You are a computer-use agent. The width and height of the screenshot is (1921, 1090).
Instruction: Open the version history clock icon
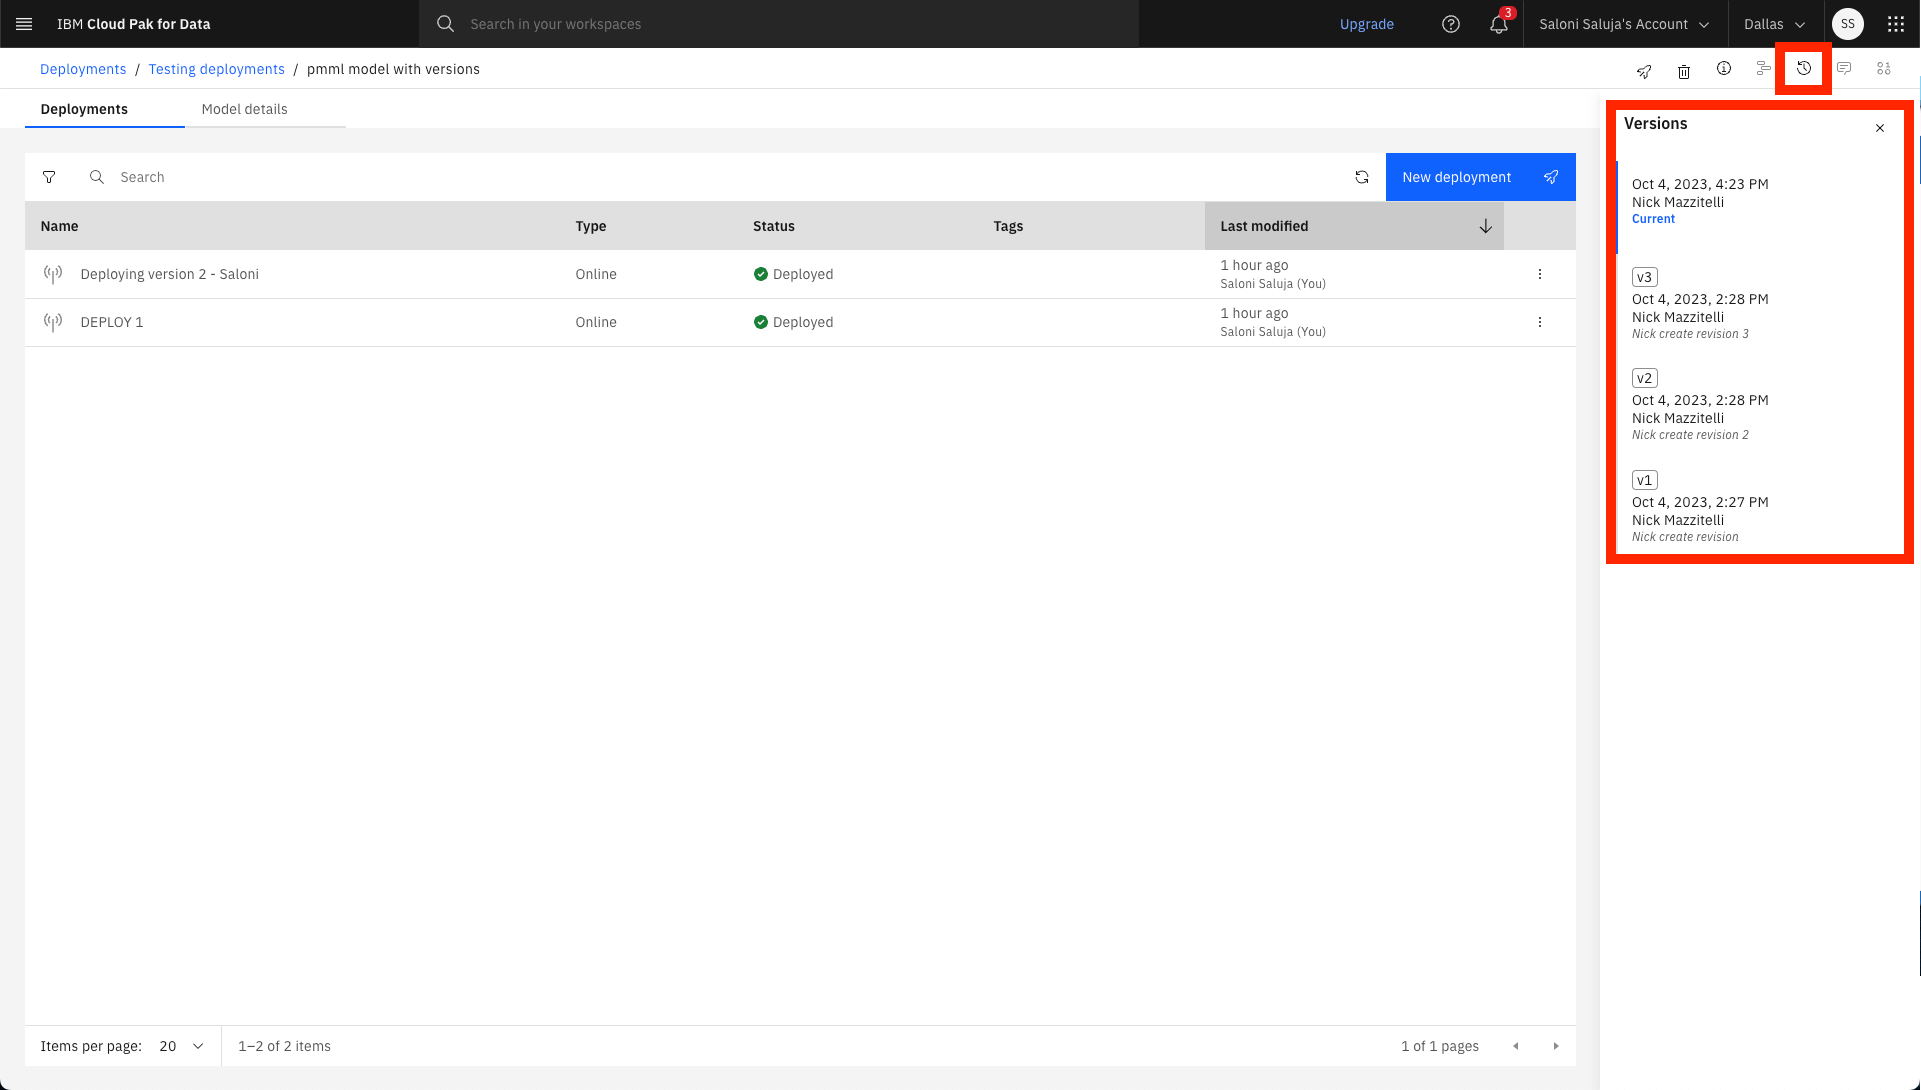coord(1804,69)
